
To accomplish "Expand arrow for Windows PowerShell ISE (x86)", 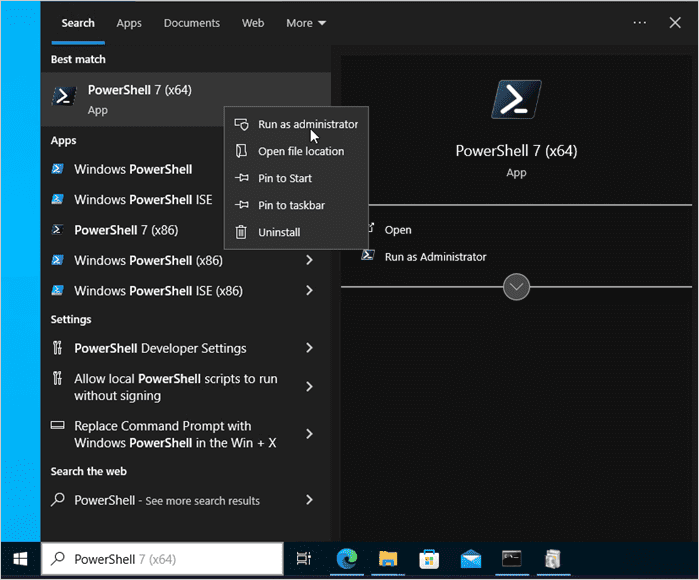I will [309, 290].
